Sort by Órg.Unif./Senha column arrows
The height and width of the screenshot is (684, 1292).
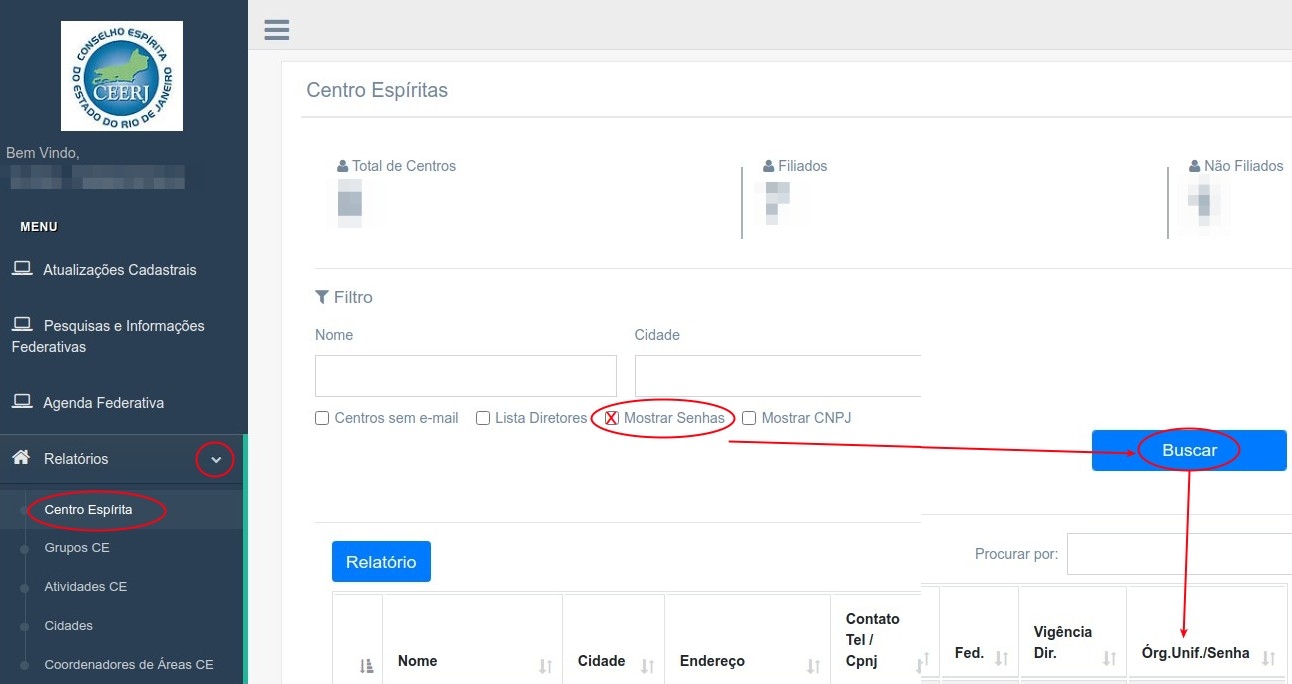(1268, 658)
